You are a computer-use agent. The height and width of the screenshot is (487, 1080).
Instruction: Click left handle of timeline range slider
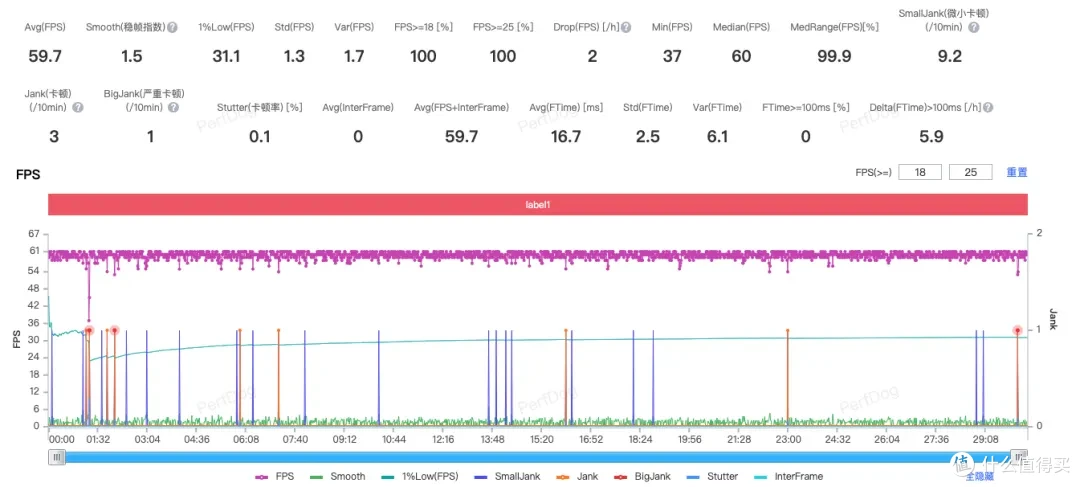click(58, 457)
